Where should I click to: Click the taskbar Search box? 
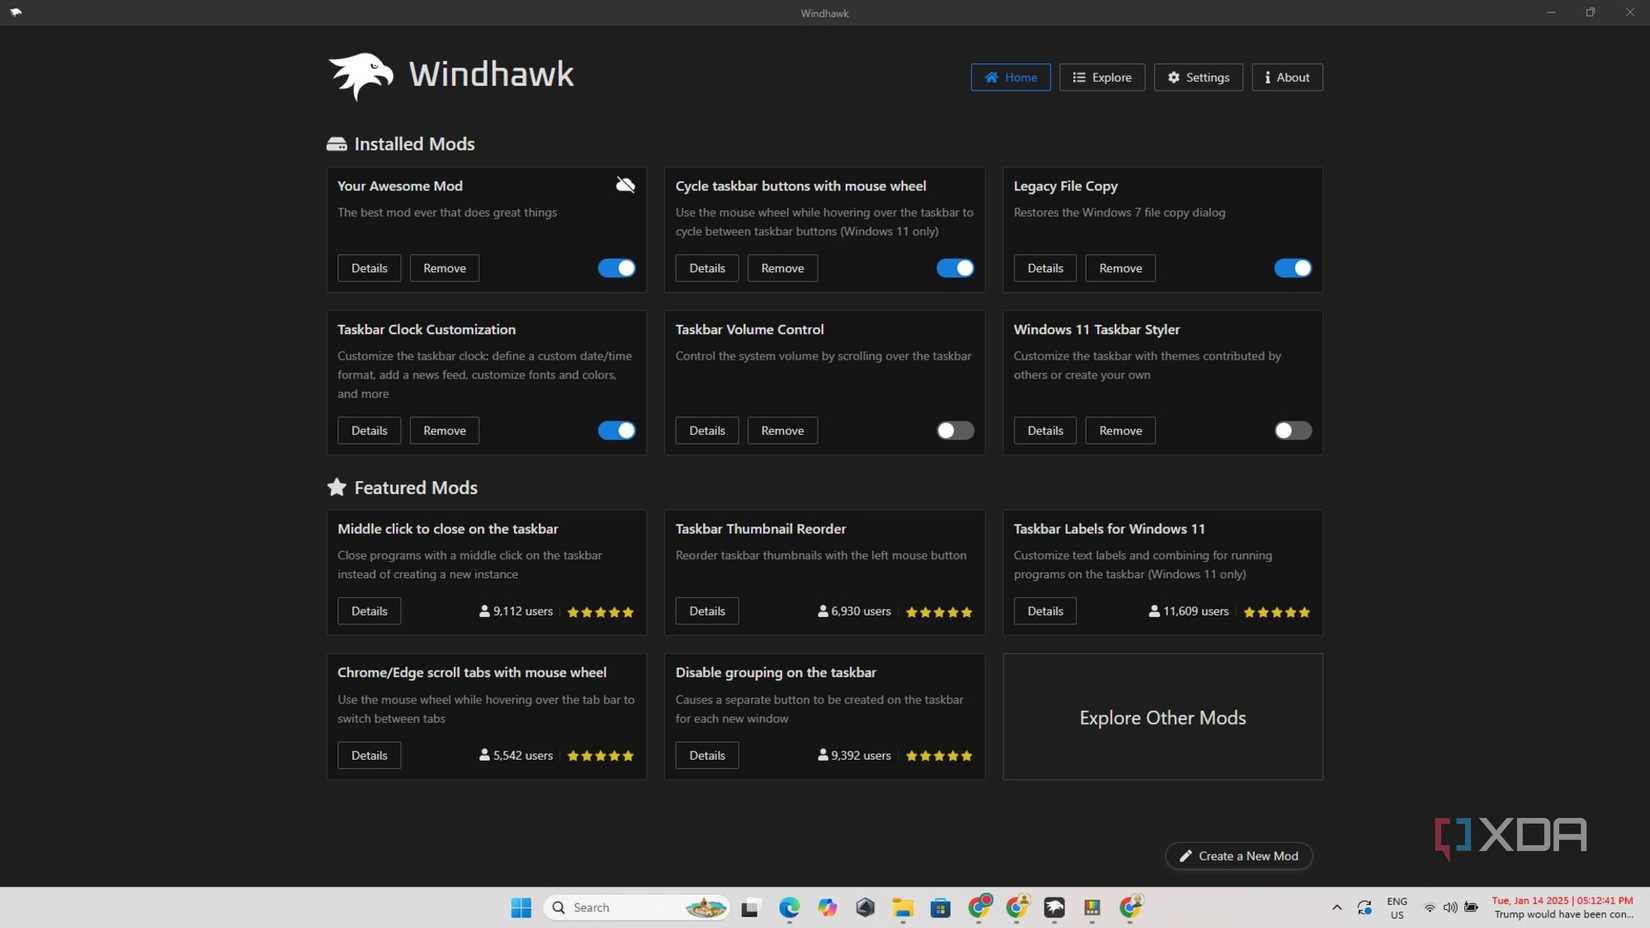coord(637,907)
